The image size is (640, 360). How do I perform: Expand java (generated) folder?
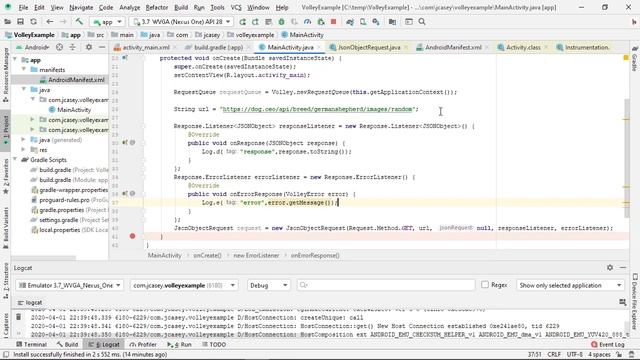pyautogui.click(x=24, y=140)
